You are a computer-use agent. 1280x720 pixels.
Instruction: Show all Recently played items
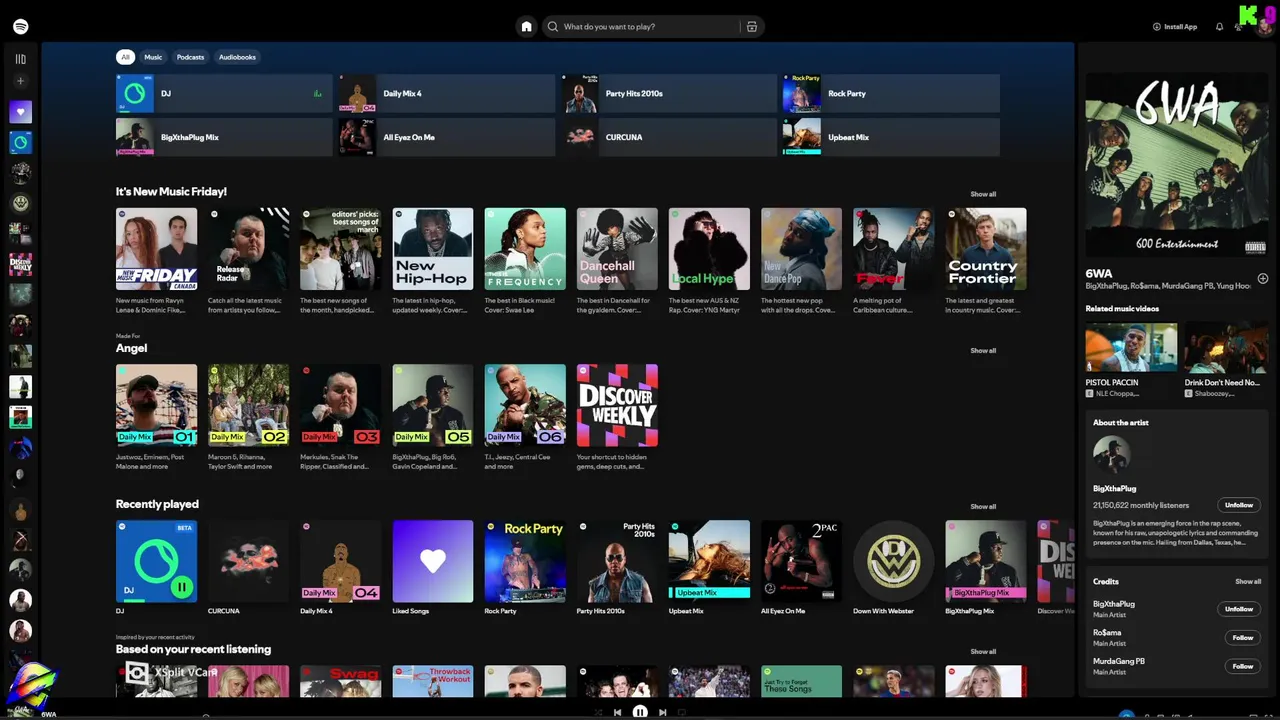pos(983,506)
